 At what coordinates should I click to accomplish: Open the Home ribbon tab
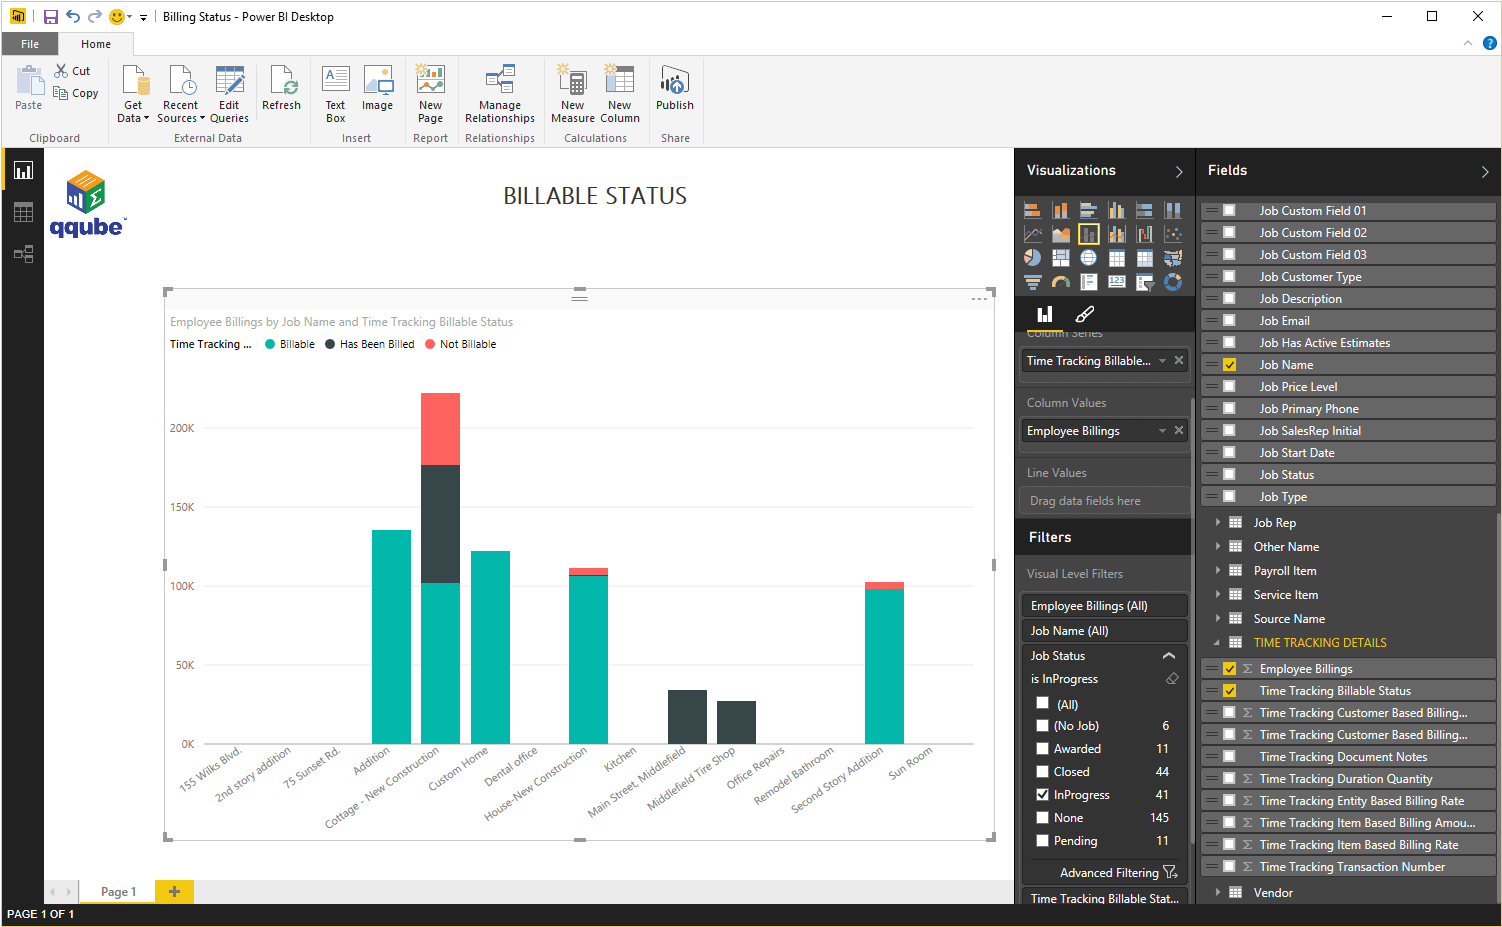pyautogui.click(x=96, y=44)
